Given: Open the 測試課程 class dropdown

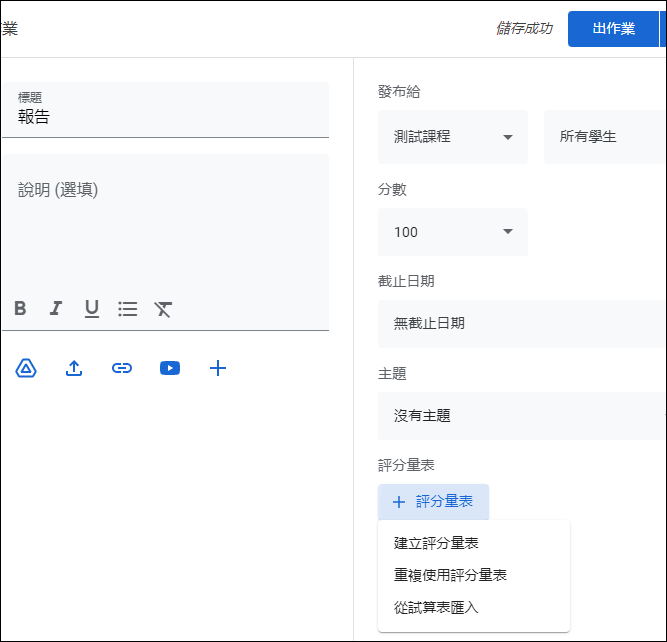Looking at the screenshot, I should coord(453,137).
